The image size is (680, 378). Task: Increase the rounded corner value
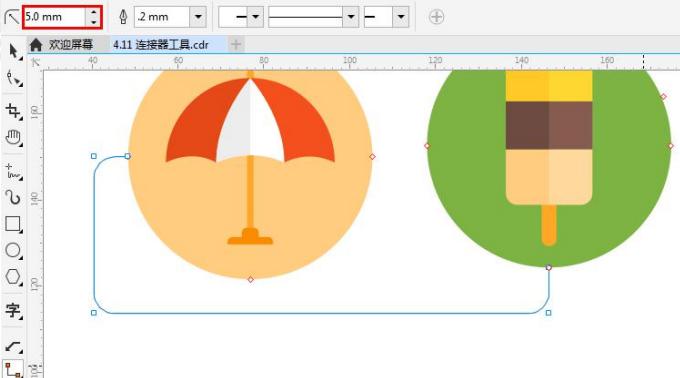pyautogui.click(x=93, y=12)
